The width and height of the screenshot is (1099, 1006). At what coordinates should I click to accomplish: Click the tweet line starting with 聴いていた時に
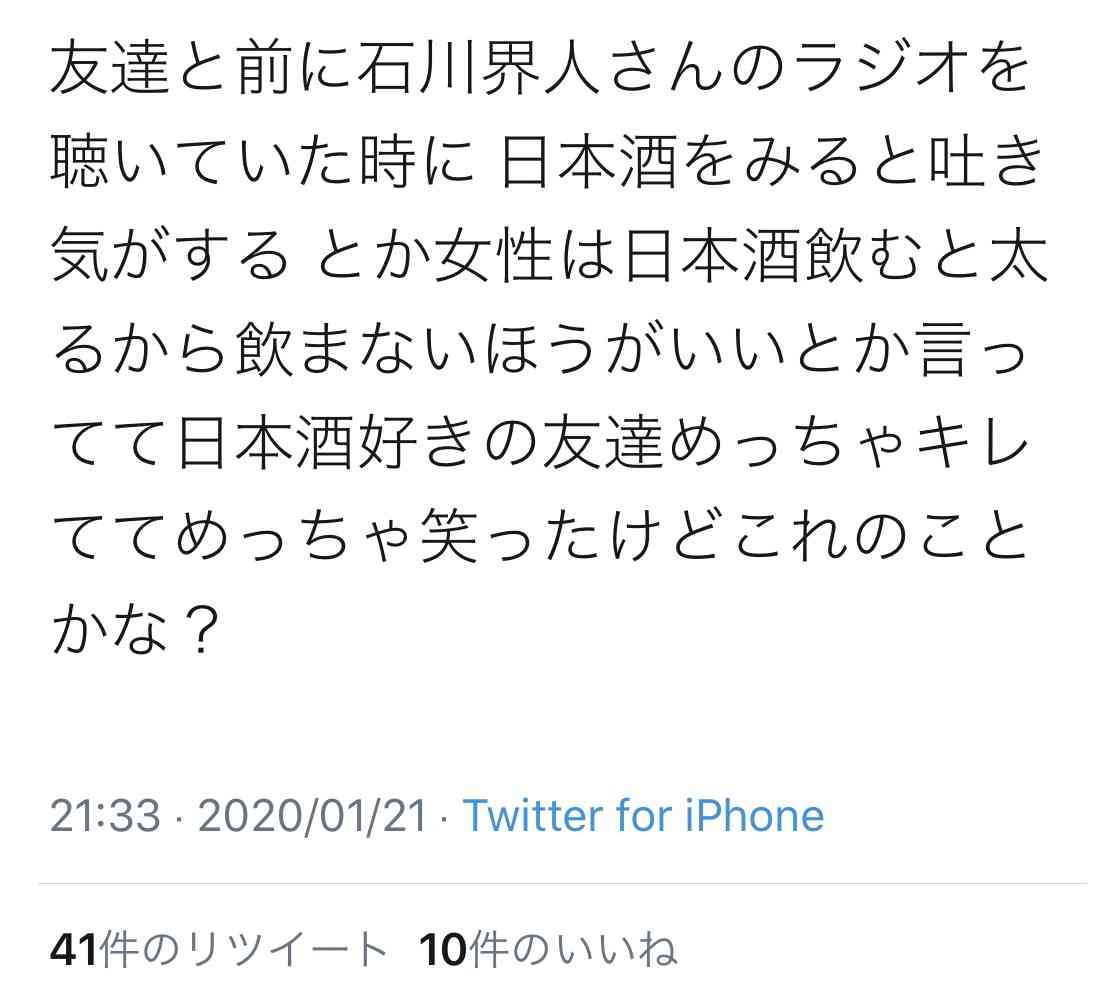pos(548,162)
